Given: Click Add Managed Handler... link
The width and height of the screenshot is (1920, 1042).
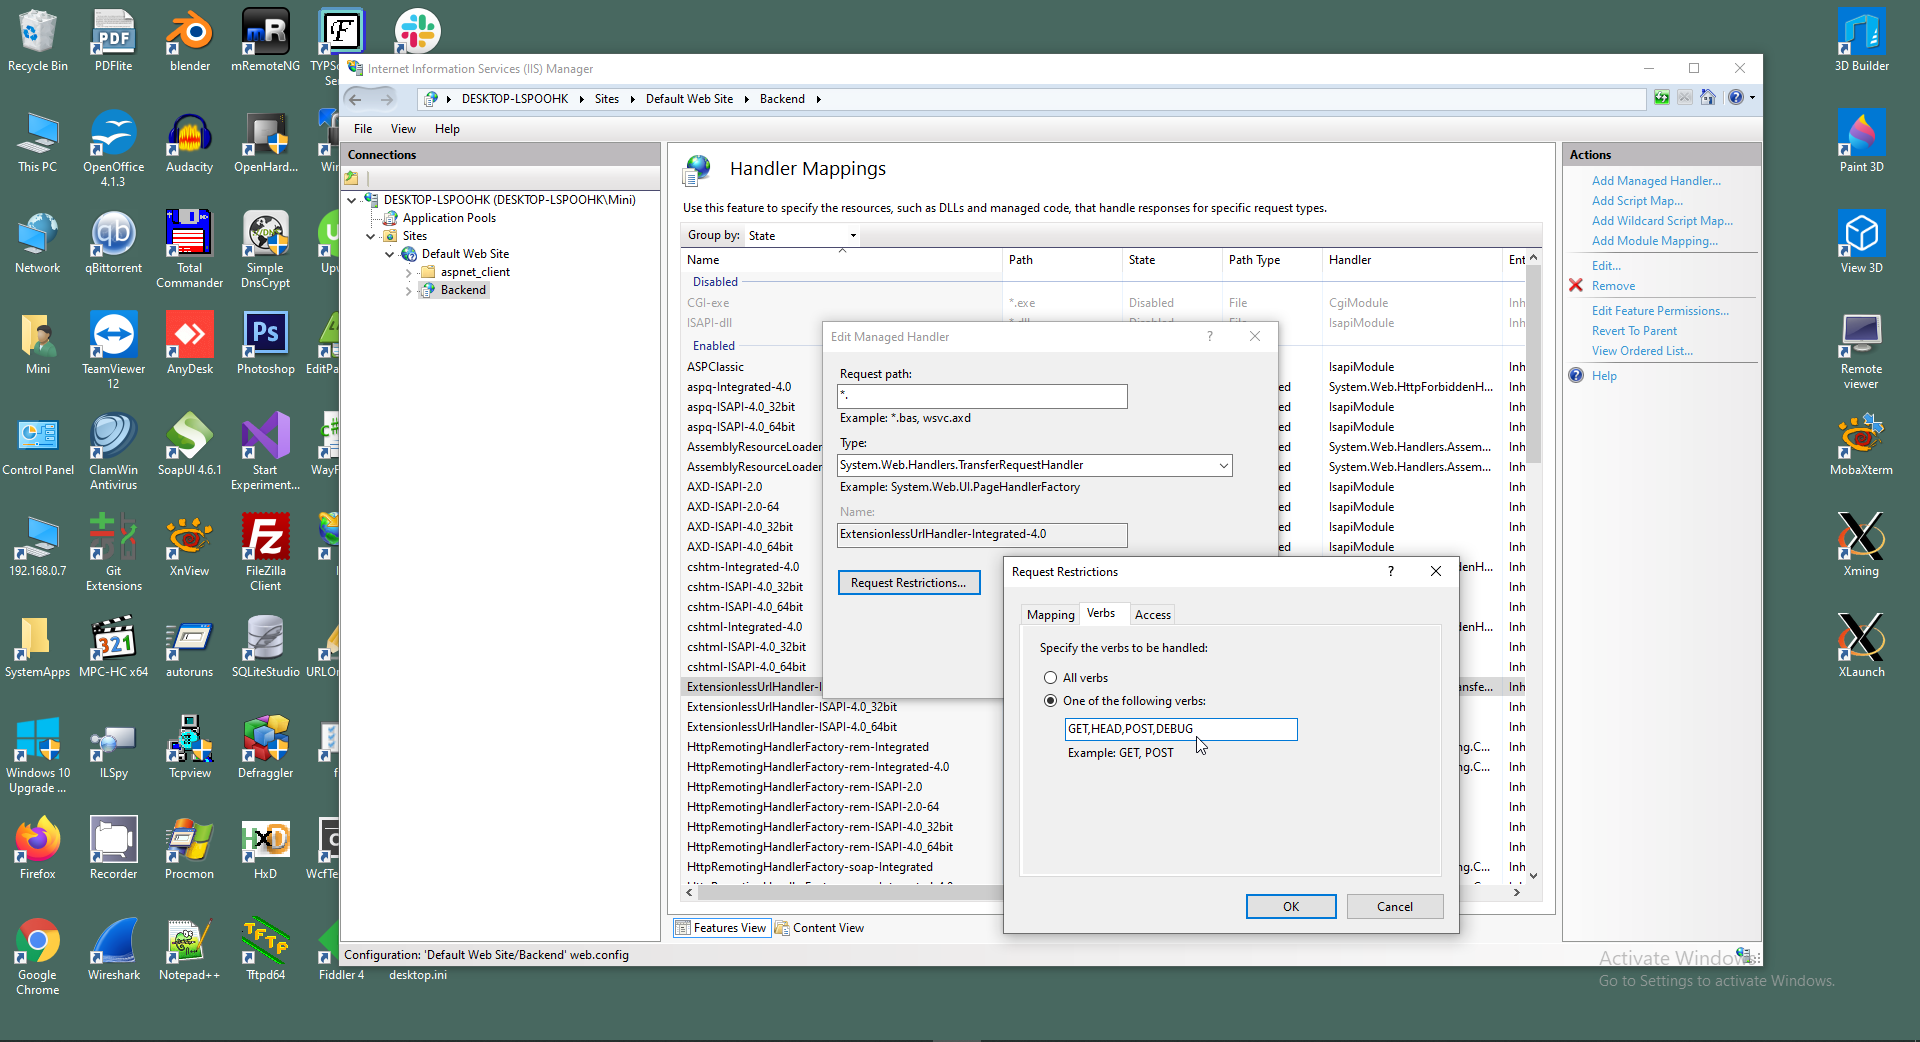Looking at the screenshot, I should tap(1656, 181).
